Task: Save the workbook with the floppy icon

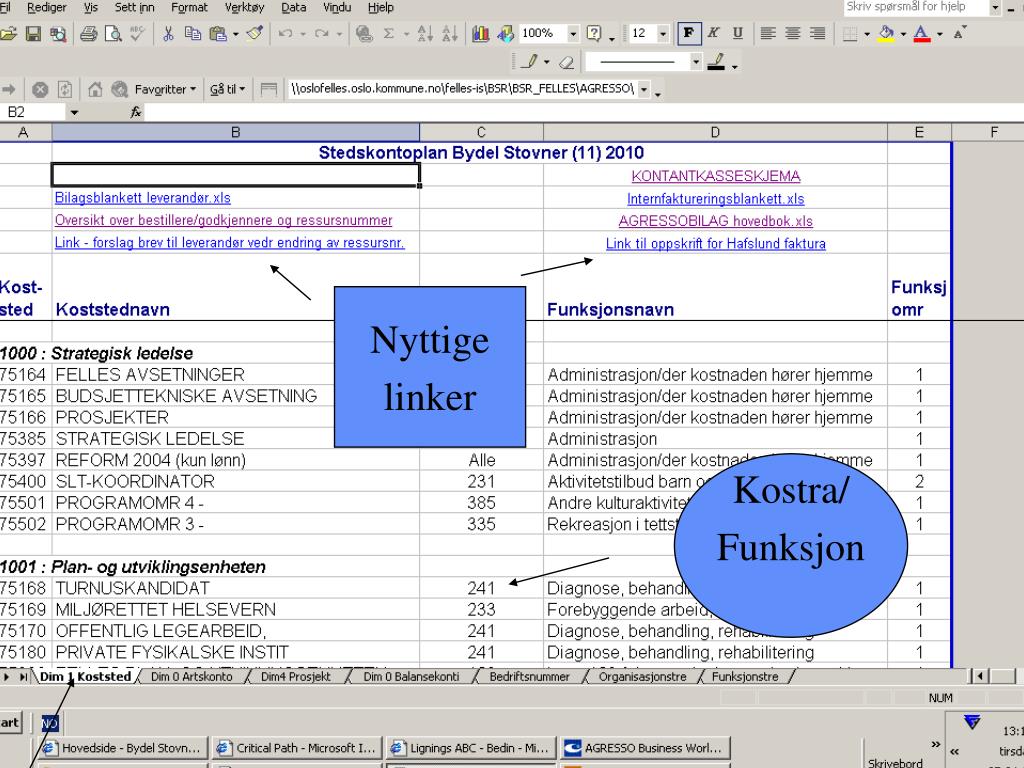Action: pos(33,33)
